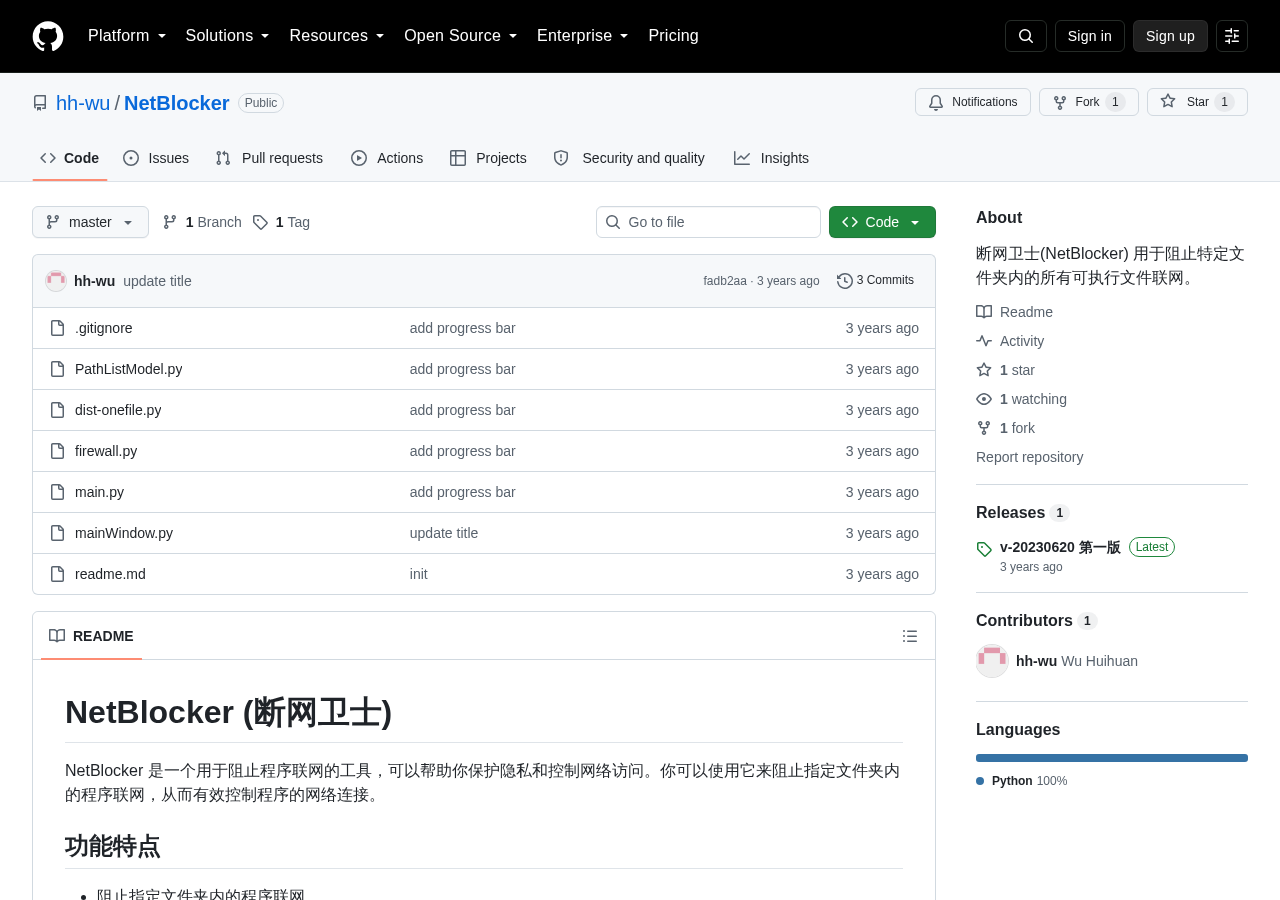
Task: Switch to the Actions tab
Action: (387, 158)
